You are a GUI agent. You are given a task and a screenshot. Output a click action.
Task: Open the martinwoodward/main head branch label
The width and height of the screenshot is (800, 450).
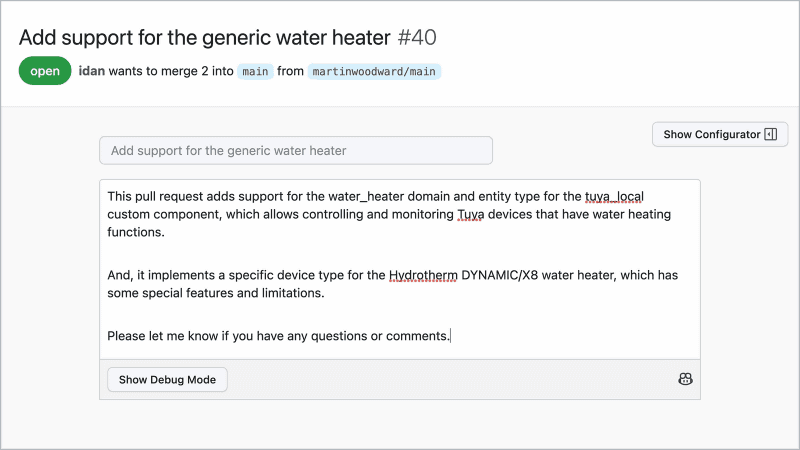375,72
